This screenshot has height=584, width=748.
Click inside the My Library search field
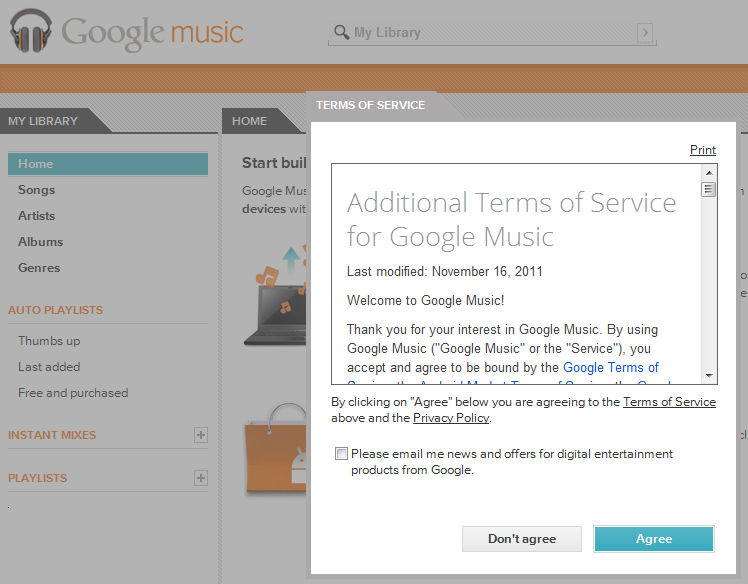point(492,32)
